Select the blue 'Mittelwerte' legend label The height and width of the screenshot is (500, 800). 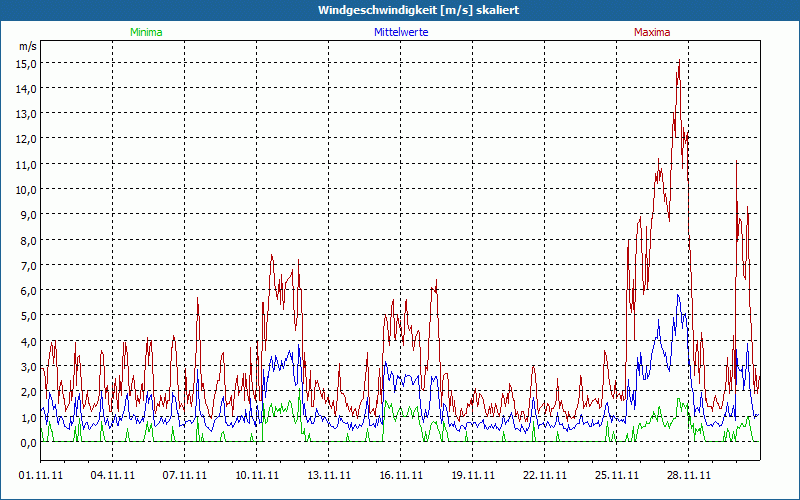pyautogui.click(x=401, y=32)
